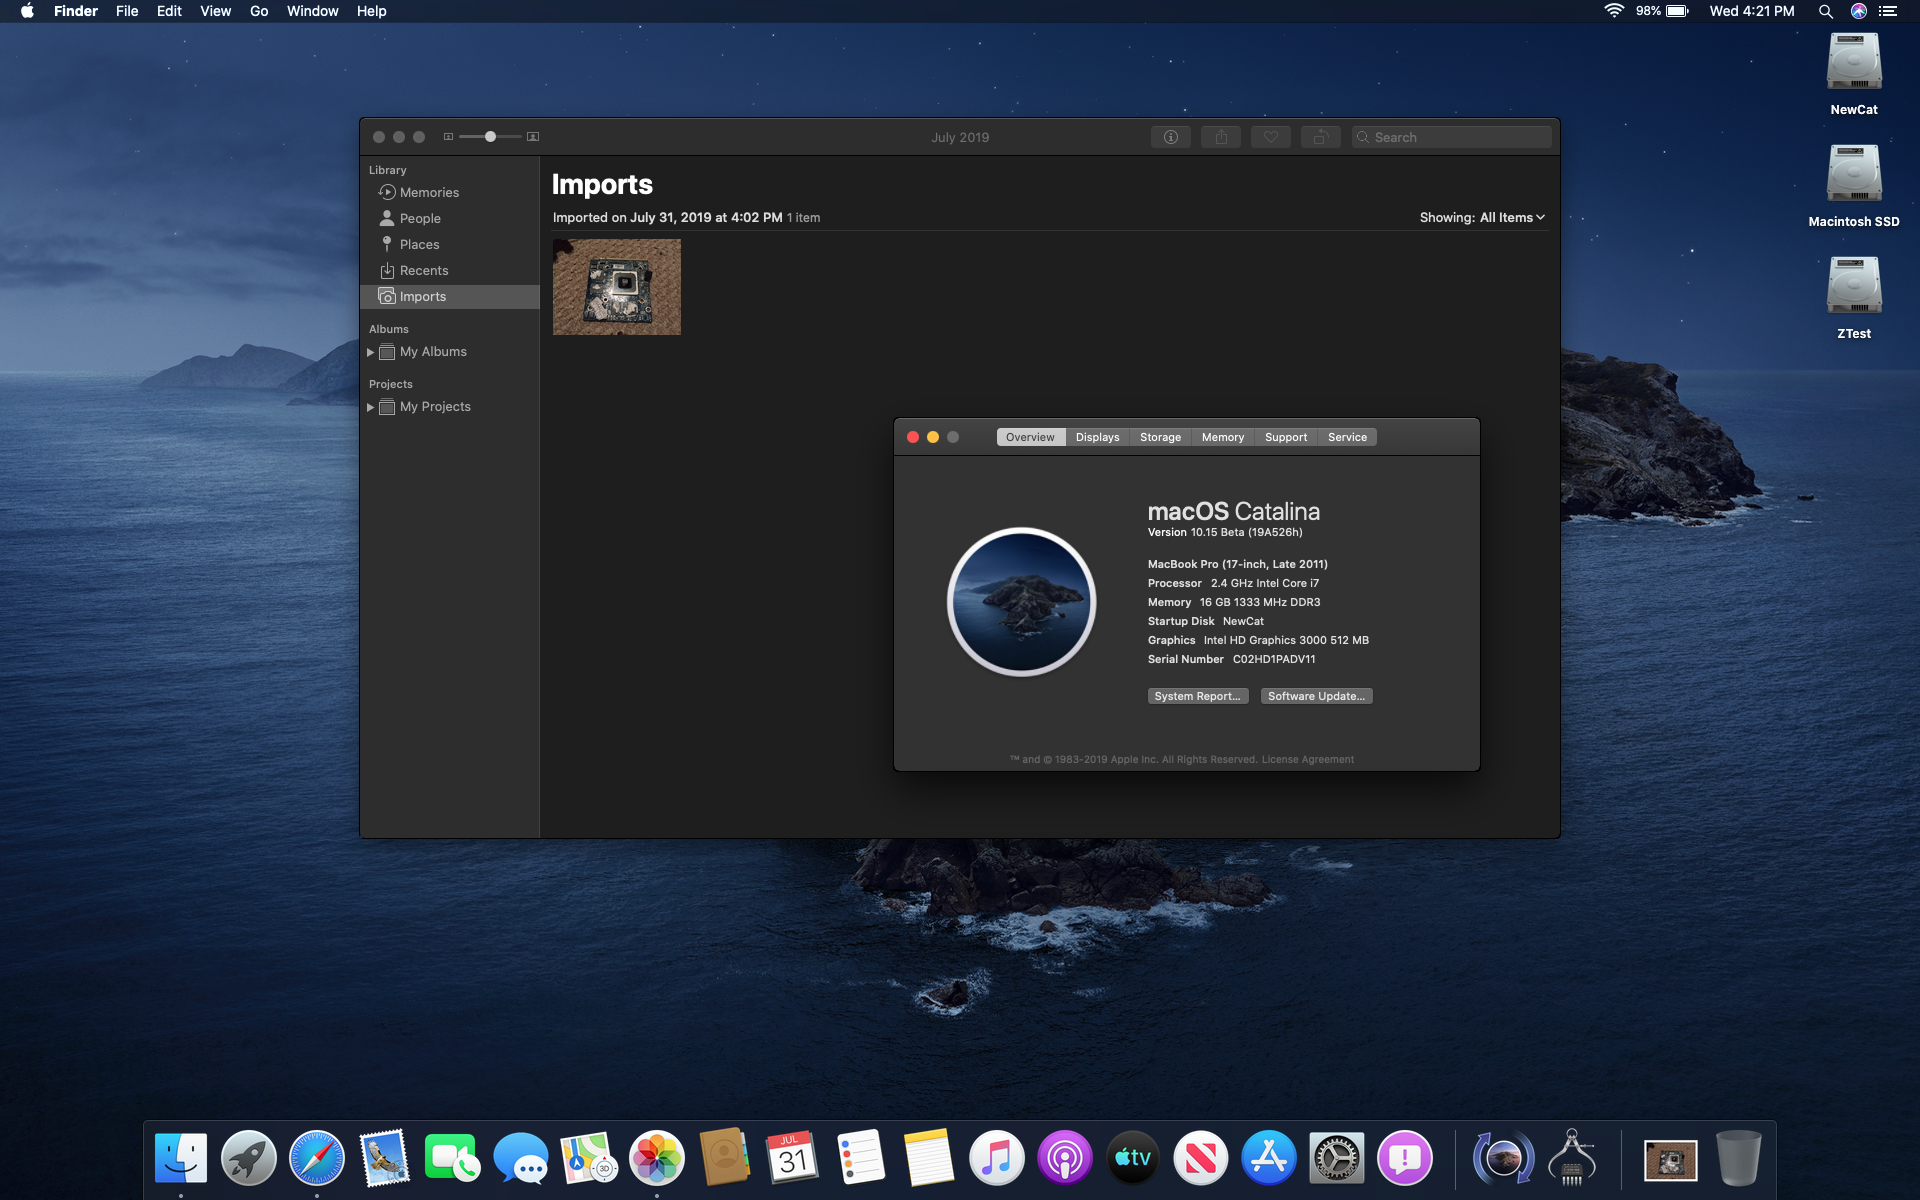Select People in the Library sidebar
Image resolution: width=1920 pixels, height=1200 pixels.
[420, 218]
